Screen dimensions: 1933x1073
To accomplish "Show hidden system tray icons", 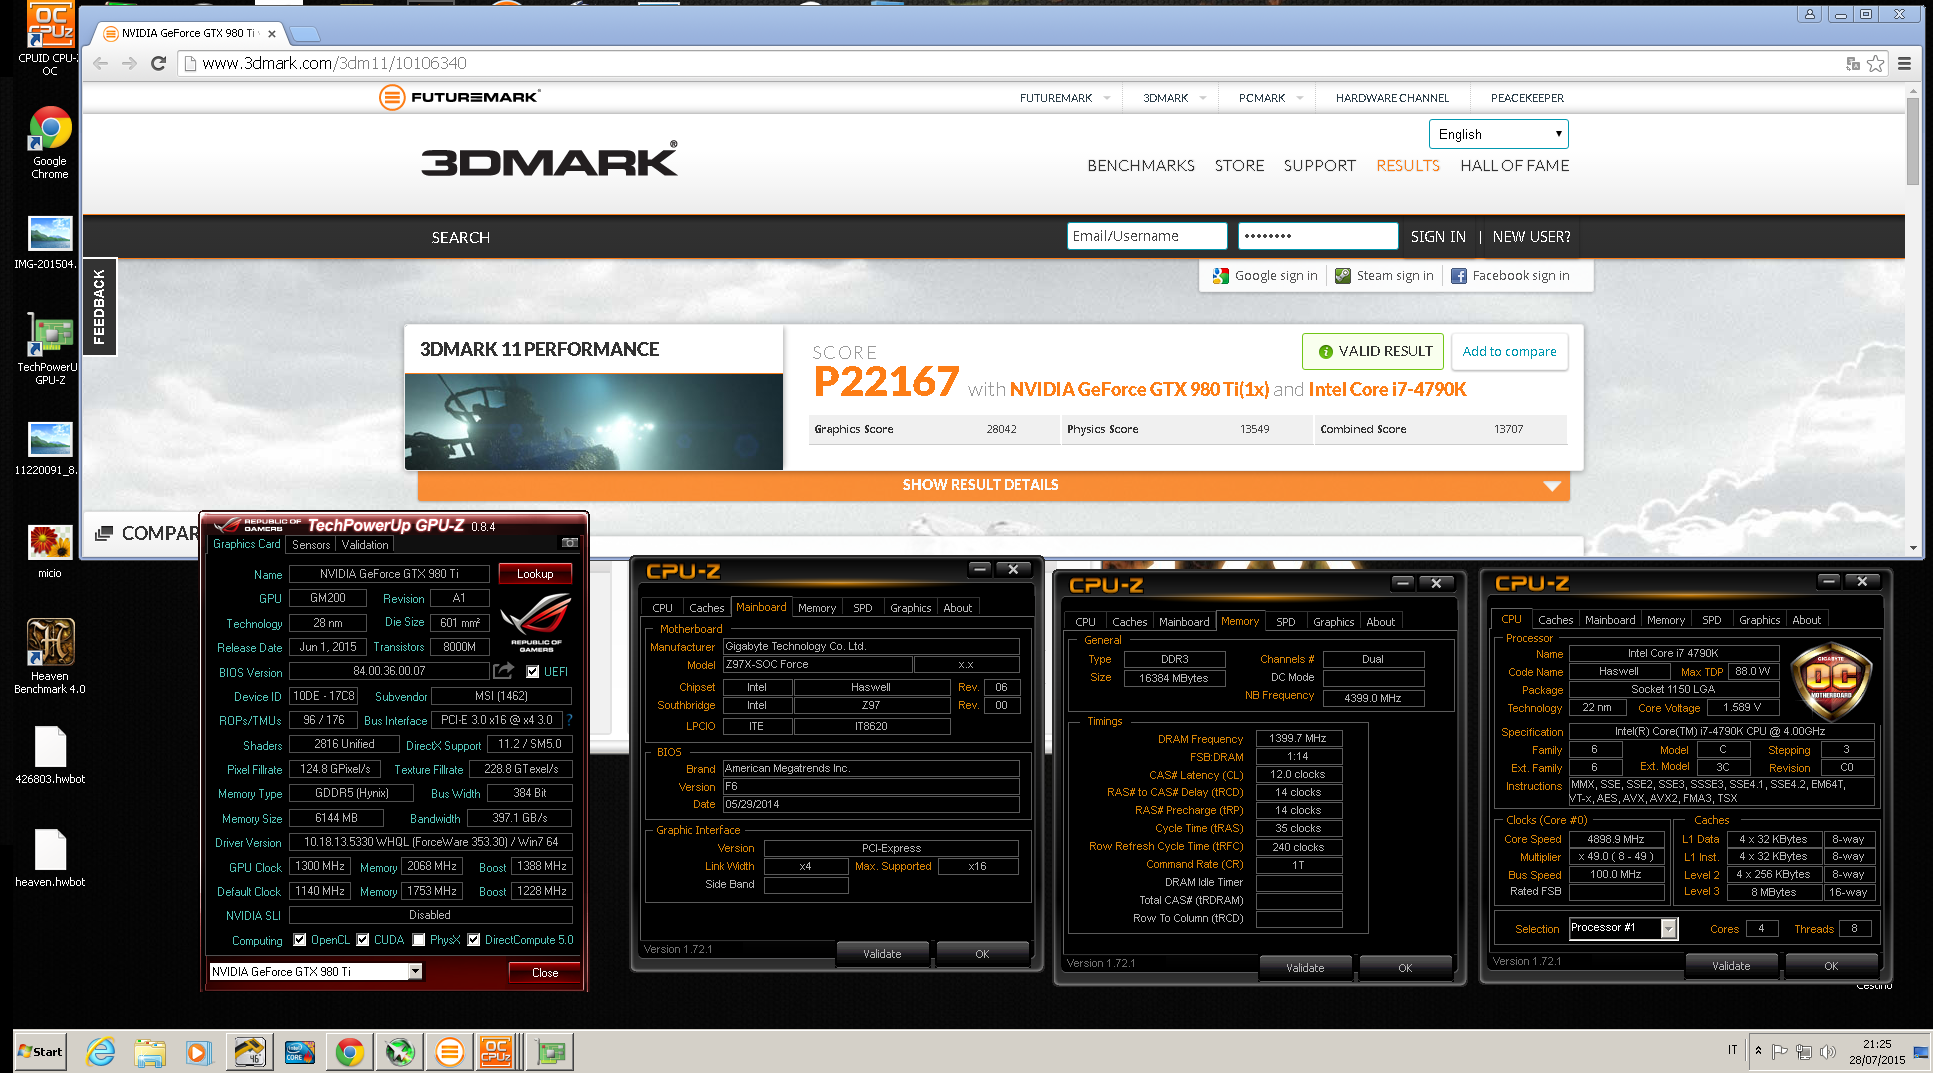I will tap(1758, 1051).
